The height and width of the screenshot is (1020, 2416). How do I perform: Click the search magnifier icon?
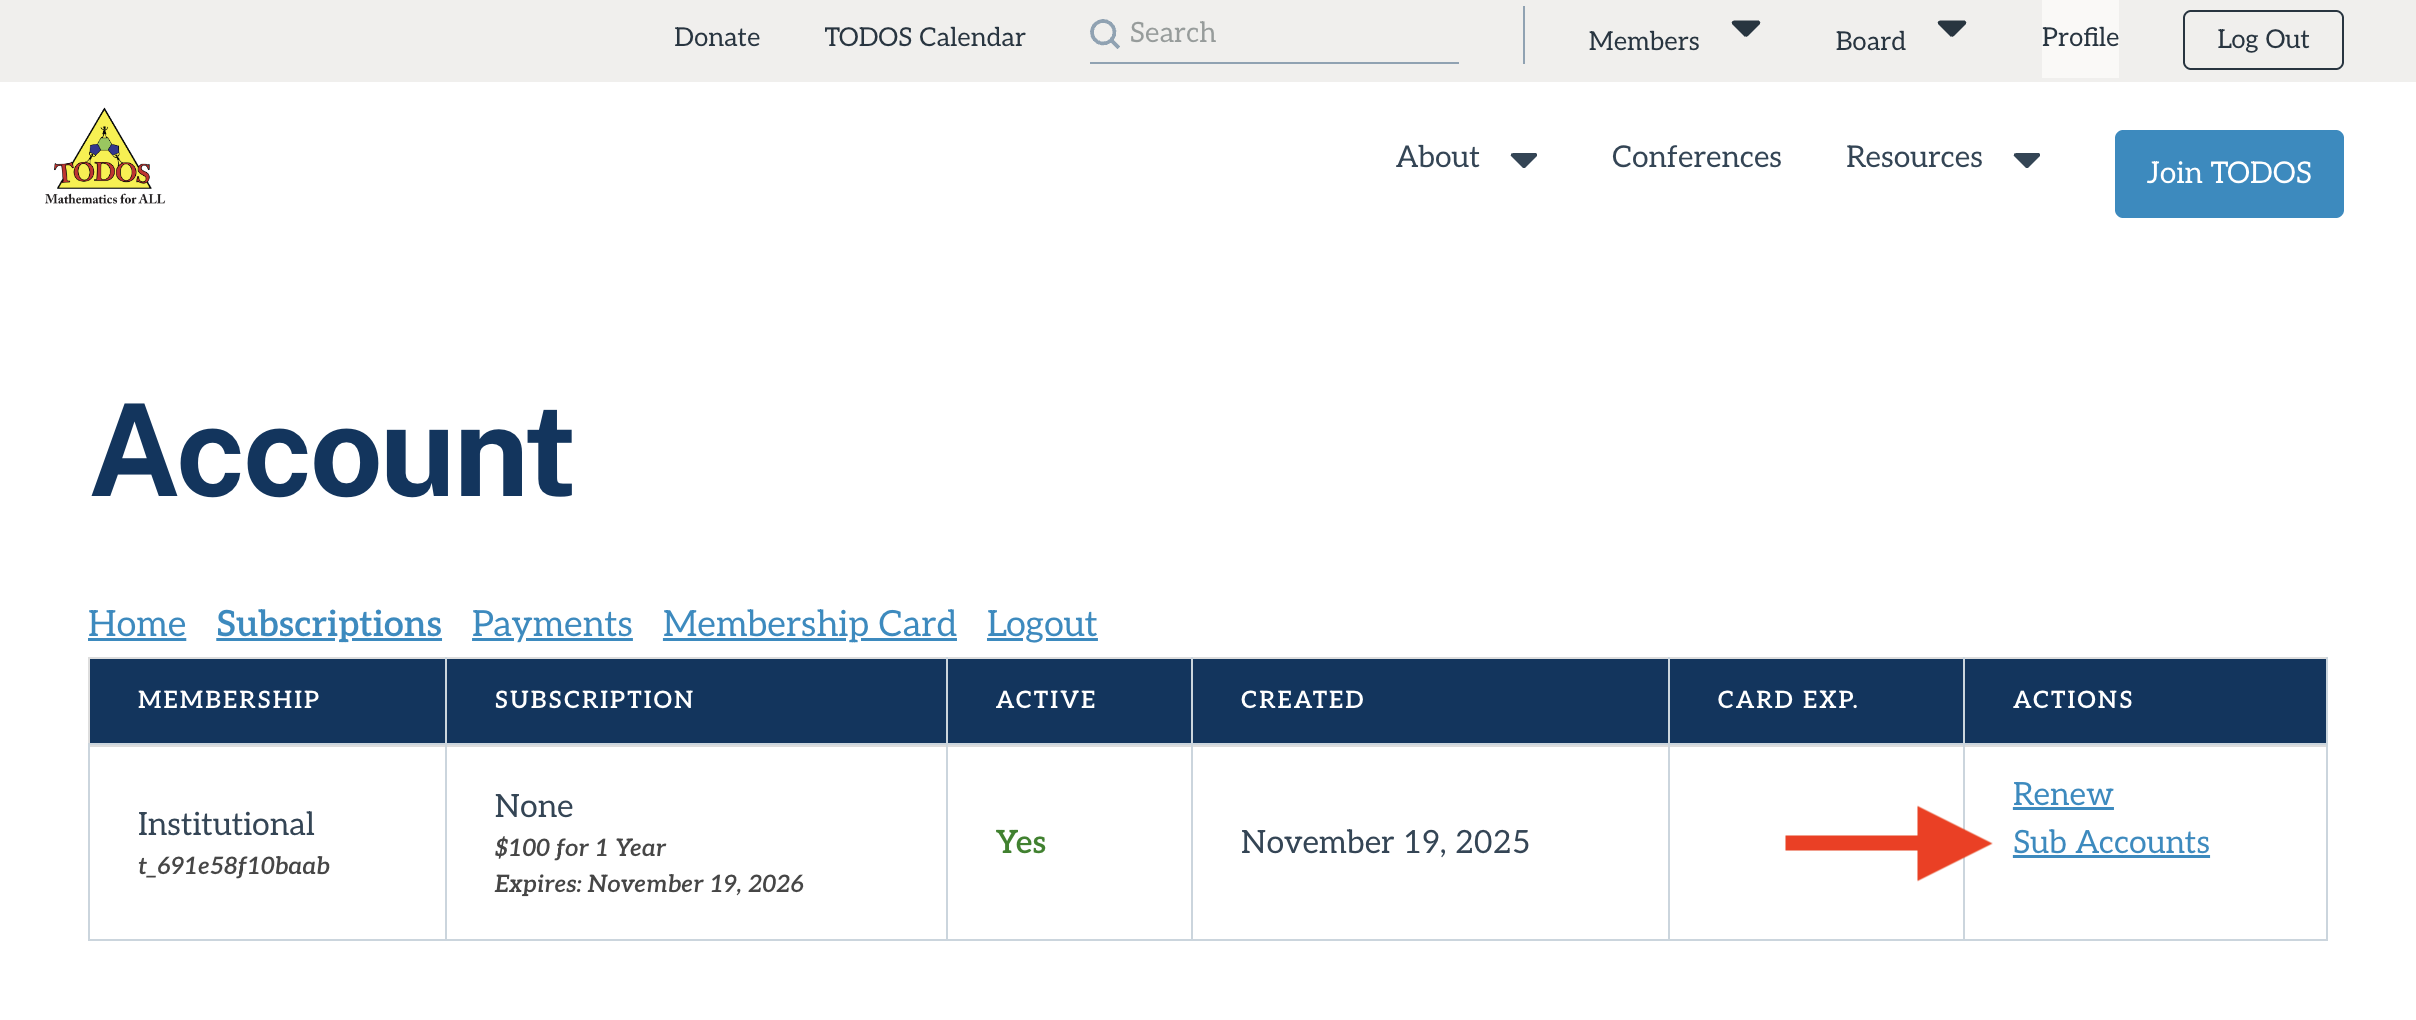(1104, 33)
